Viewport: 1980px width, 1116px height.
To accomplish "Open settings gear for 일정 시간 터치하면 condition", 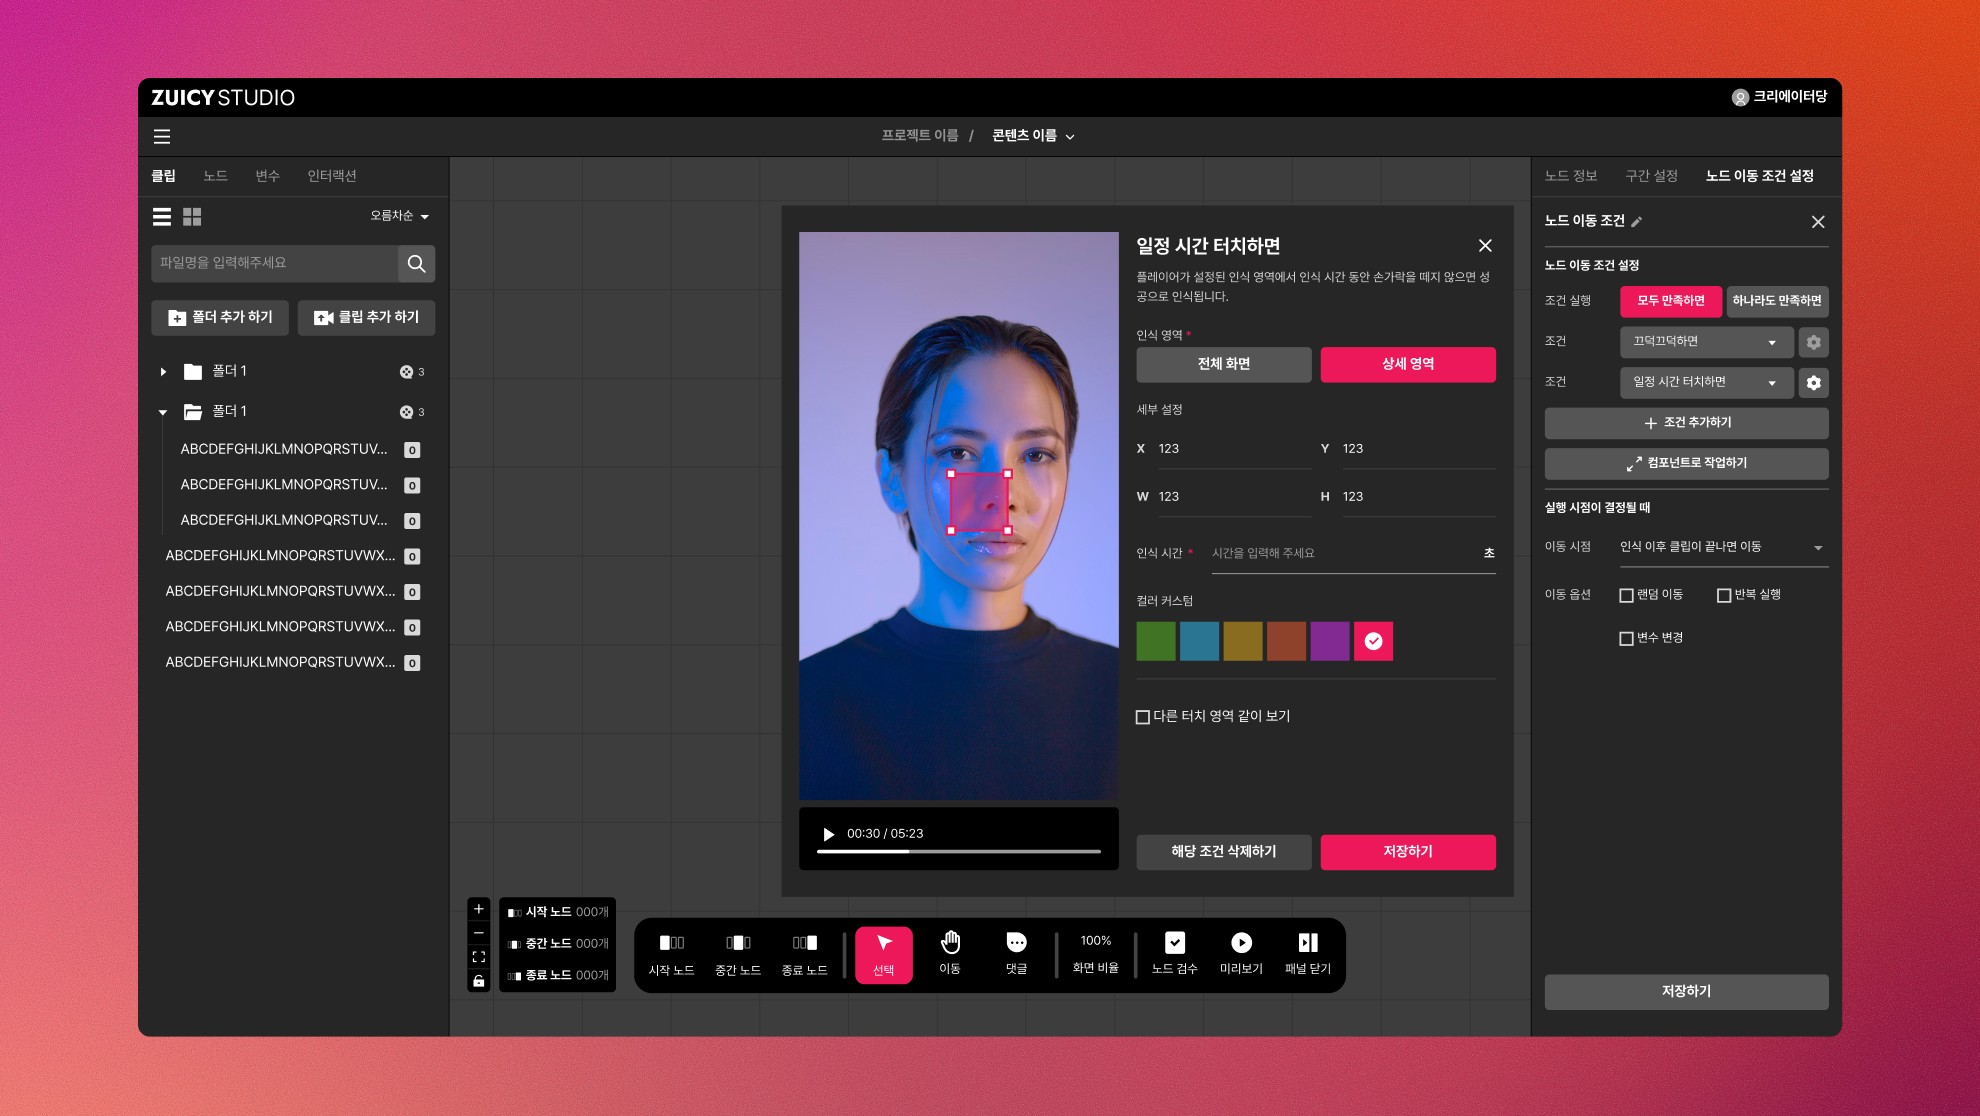I will [x=1813, y=383].
